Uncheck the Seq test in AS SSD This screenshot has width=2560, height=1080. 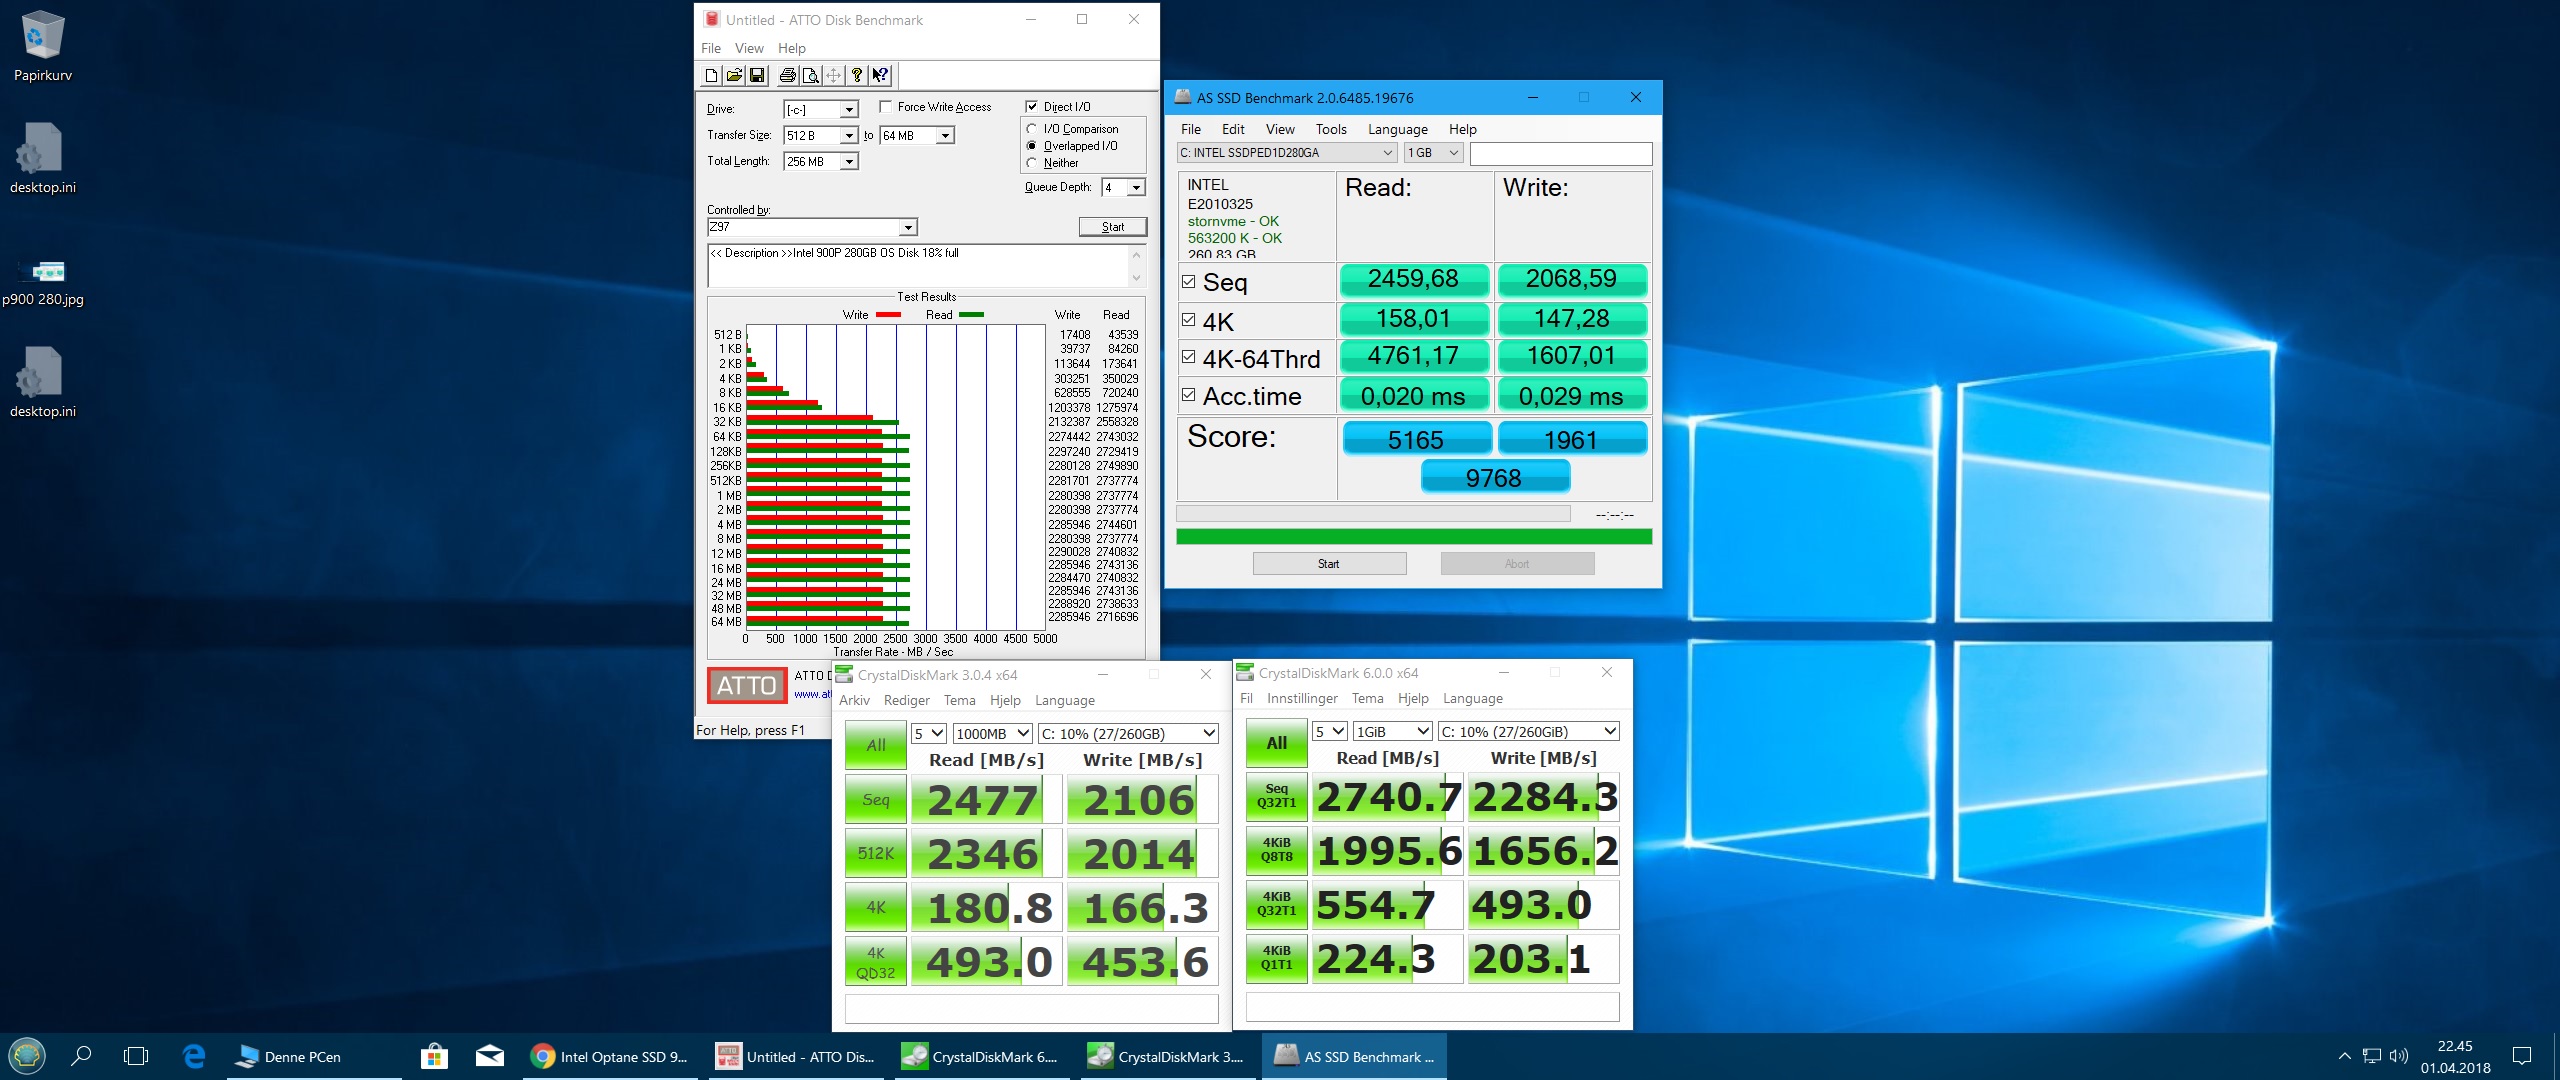pos(1188,282)
